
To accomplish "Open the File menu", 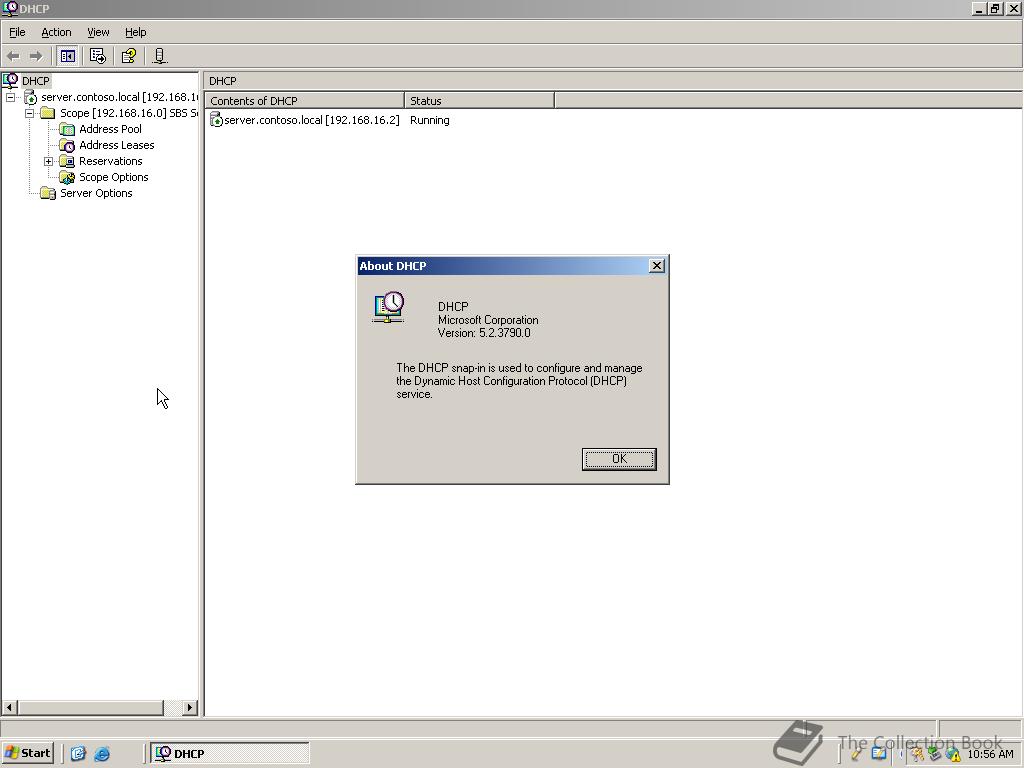I will [17, 32].
